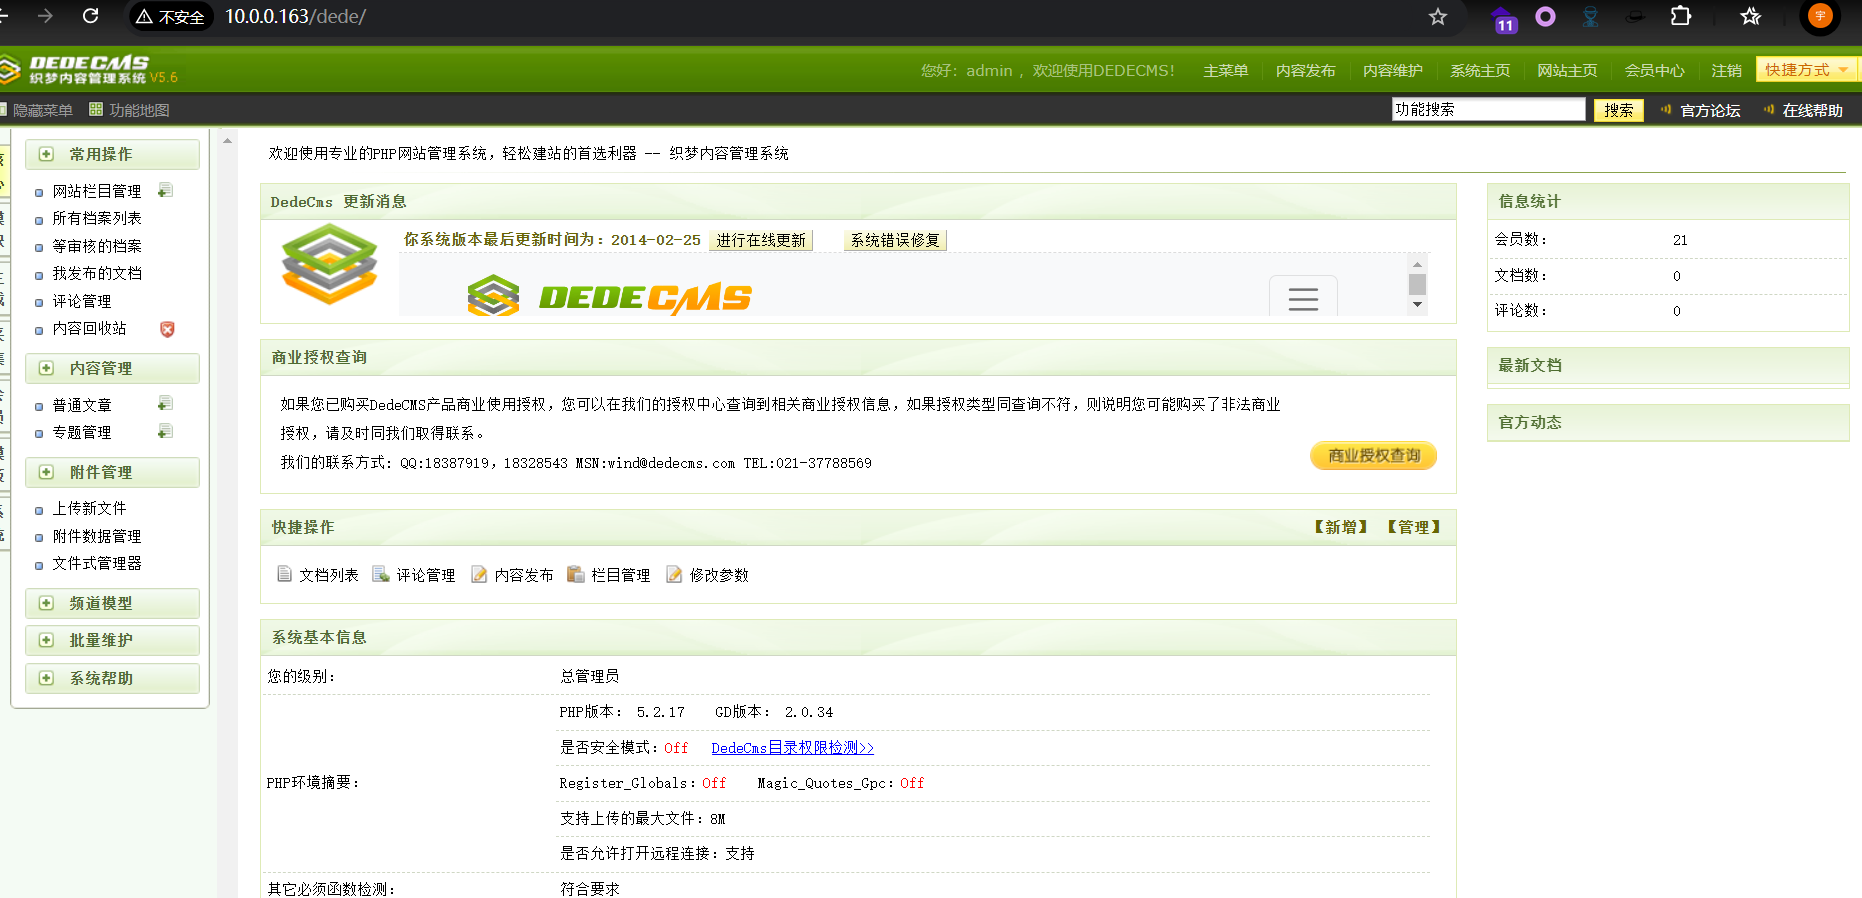Click the 评论管理 shortcut icon in 快捷操作
The image size is (1862, 898).
pyautogui.click(x=381, y=574)
